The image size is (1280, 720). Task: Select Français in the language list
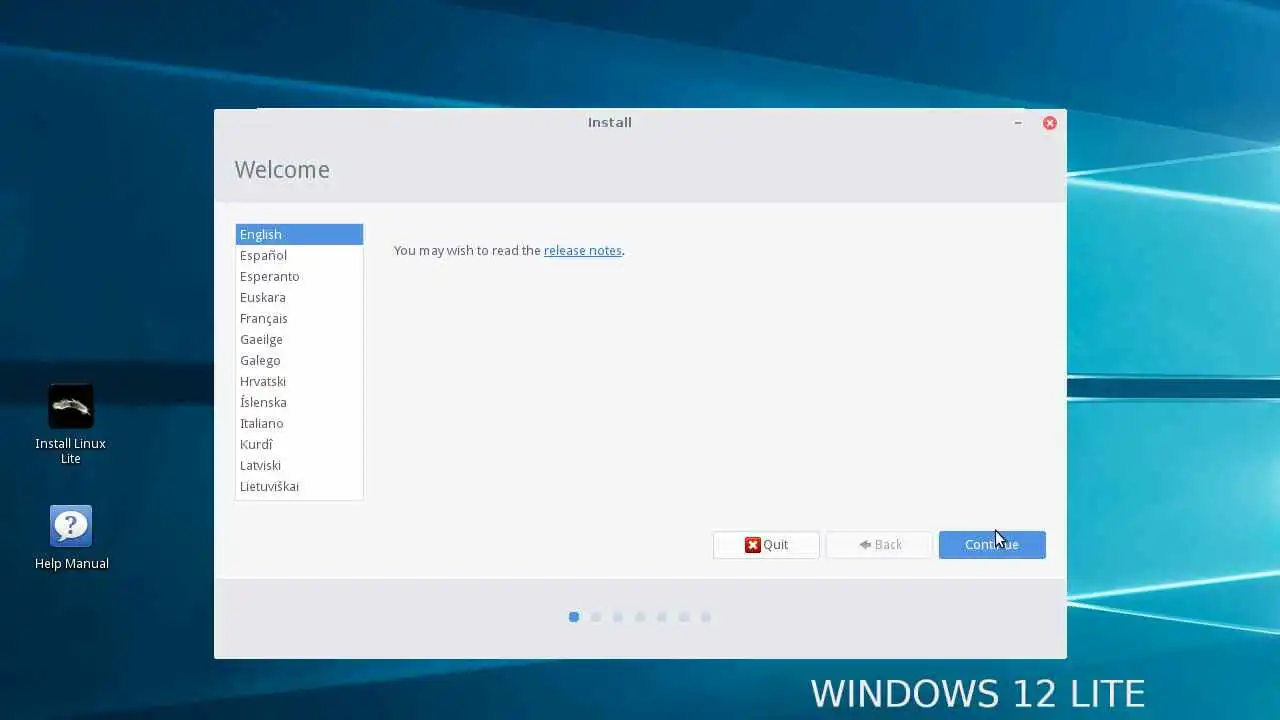299,318
